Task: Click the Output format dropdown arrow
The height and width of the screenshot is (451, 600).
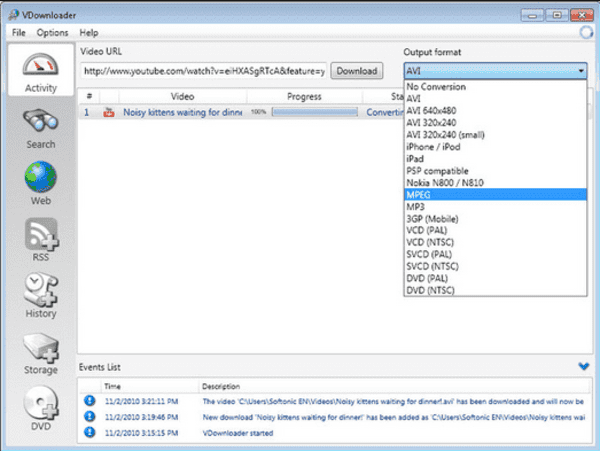Action: (x=581, y=71)
